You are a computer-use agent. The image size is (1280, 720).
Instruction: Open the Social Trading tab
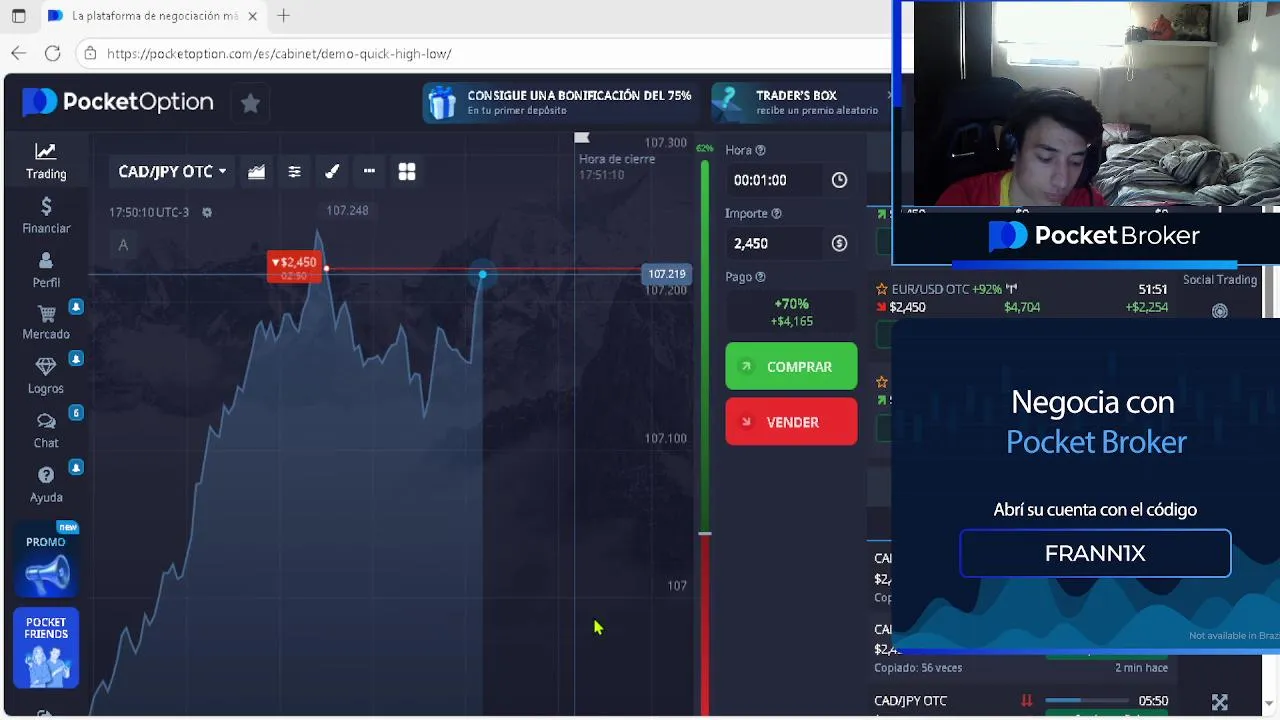pos(1219,280)
